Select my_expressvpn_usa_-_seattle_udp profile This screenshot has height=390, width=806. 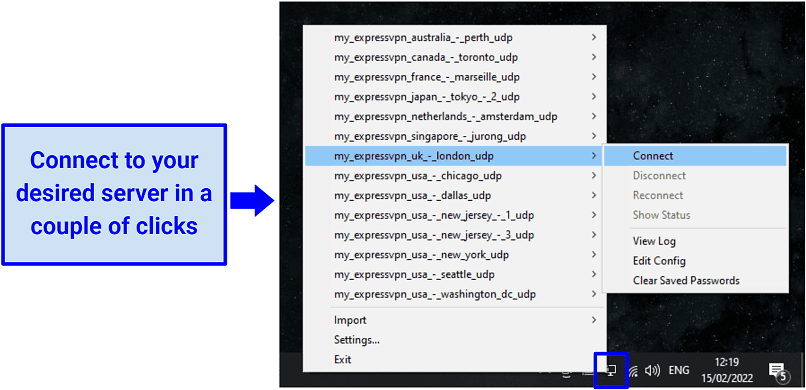[455, 275]
